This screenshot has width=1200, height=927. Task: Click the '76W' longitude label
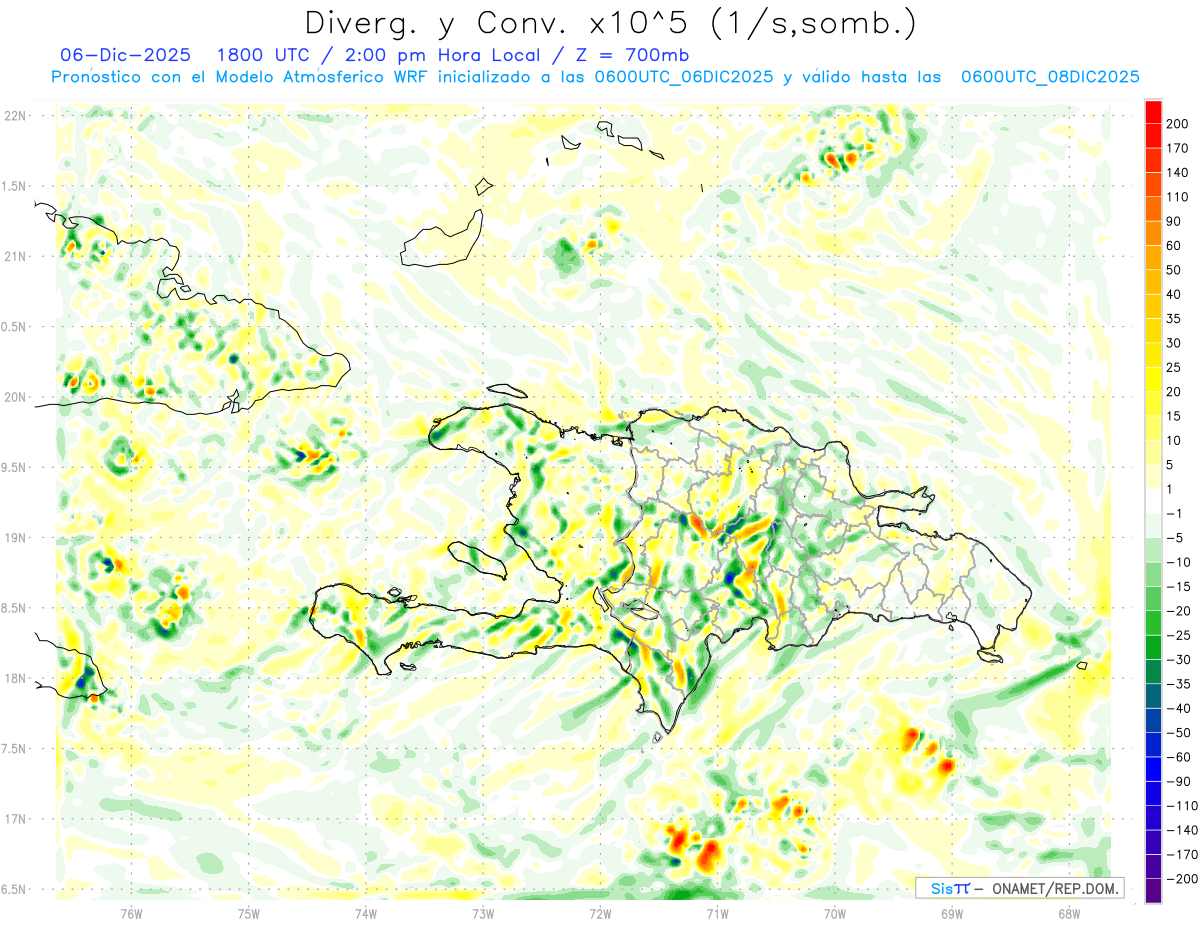click(x=131, y=913)
